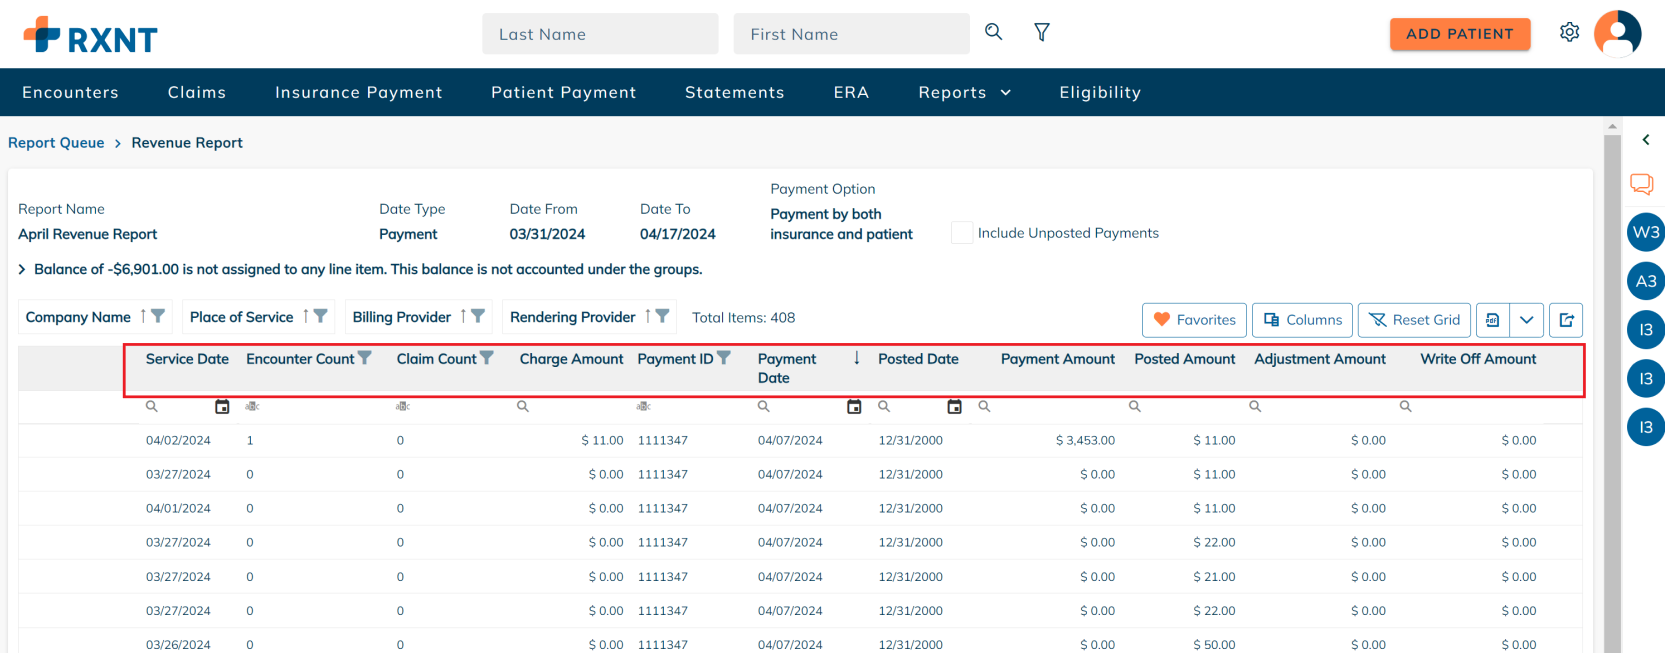Screen dimensions: 1665x653
Task: Open the Posted Date calendar picker
Action: pos(955,406)
